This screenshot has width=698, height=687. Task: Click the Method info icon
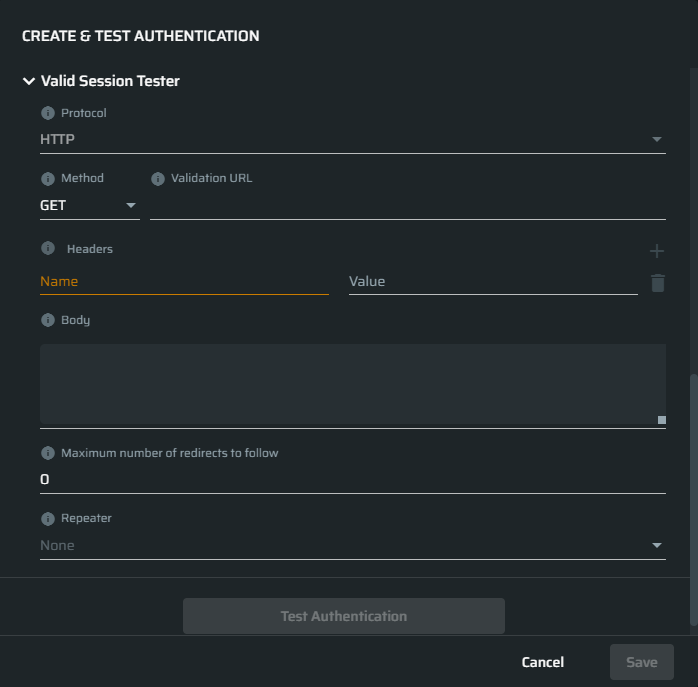[48, 179]
